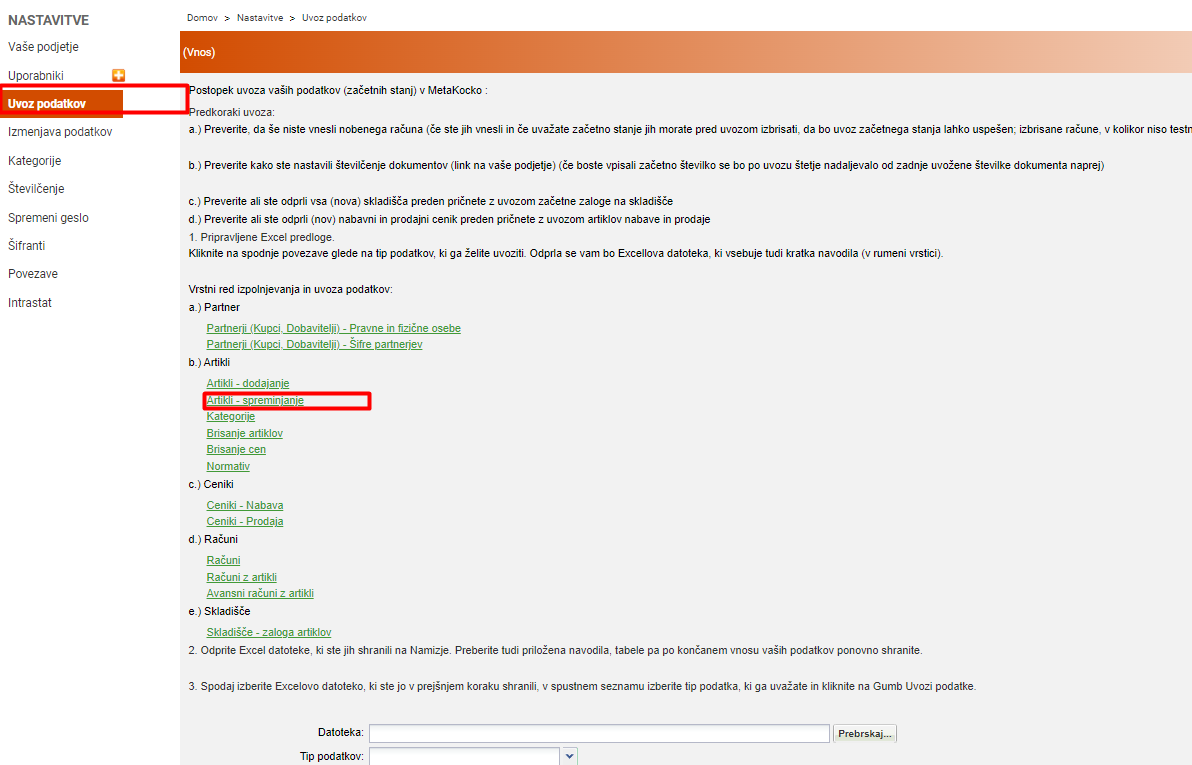Open the Uporabniki menu item

(x=36, y=75)
